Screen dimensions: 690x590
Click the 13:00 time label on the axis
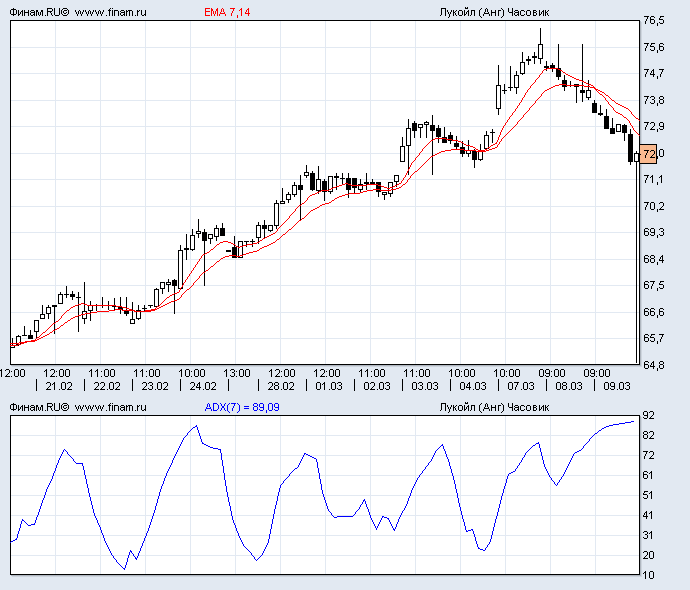point(237,373)
